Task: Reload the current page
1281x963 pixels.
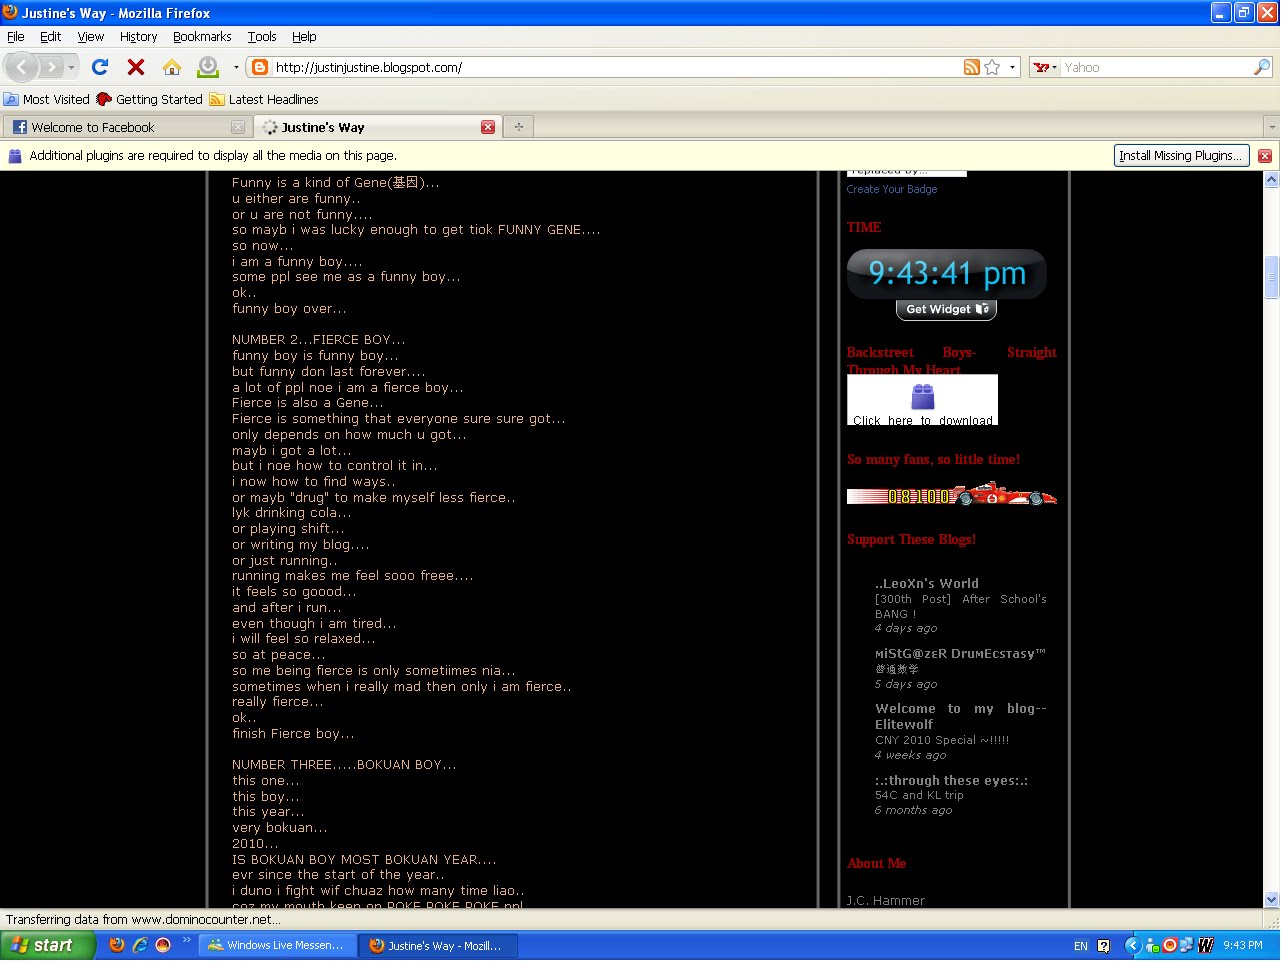Action: [x=100, y=67]
